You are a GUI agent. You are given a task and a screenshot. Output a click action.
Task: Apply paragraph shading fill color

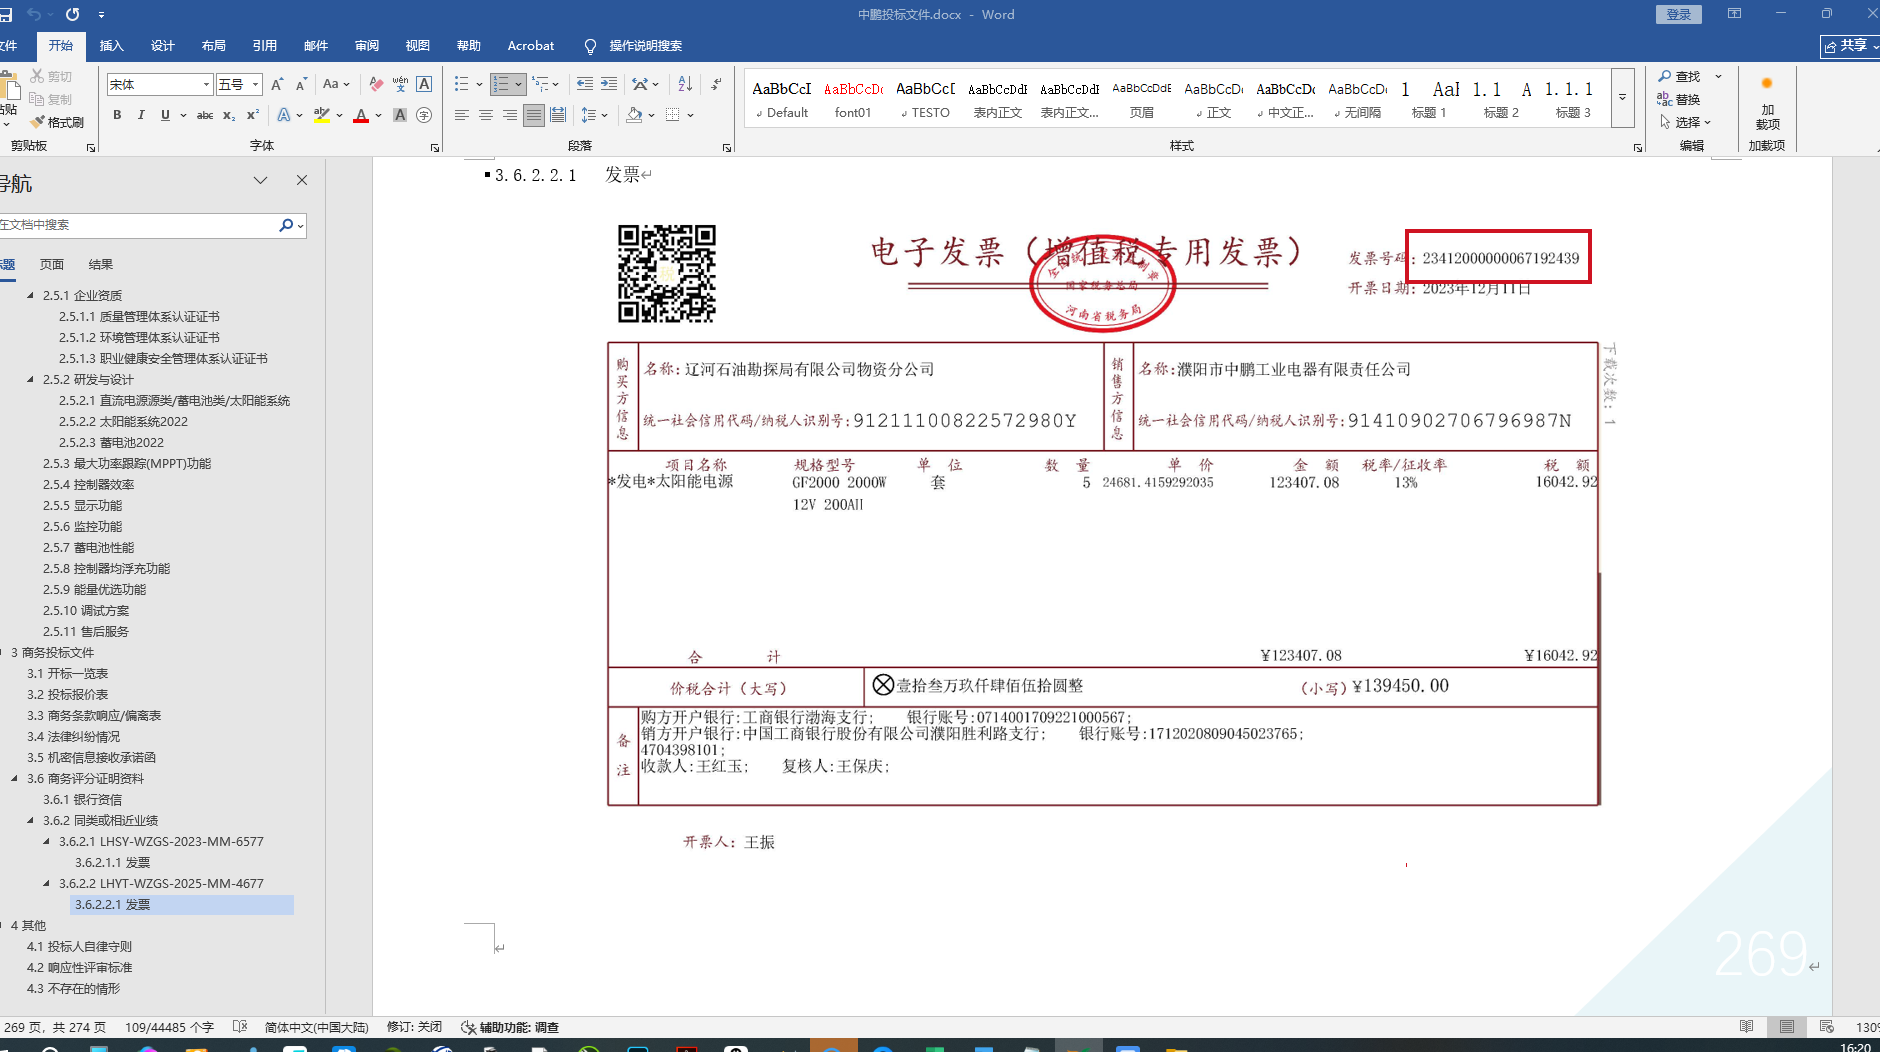pos(634,115)
